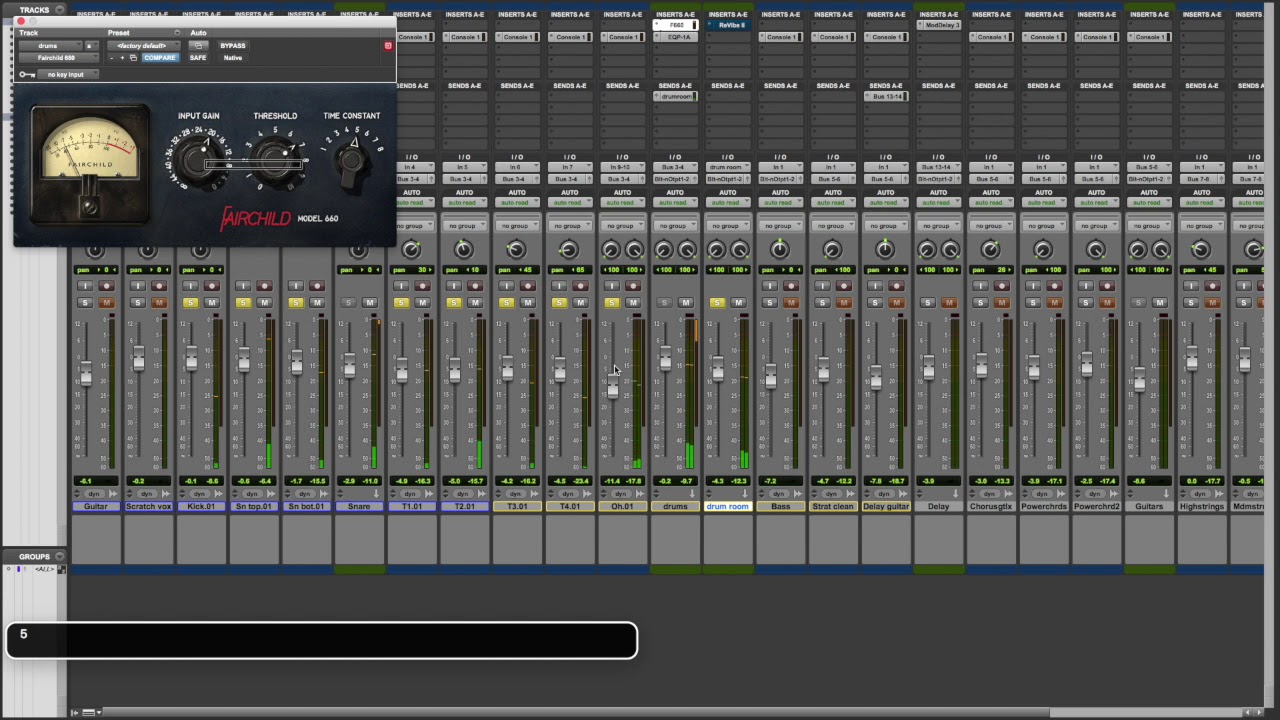This screenshot has width=1280, height=720.
Task: Click next preset plus icon
Action: tap(122, 58)
